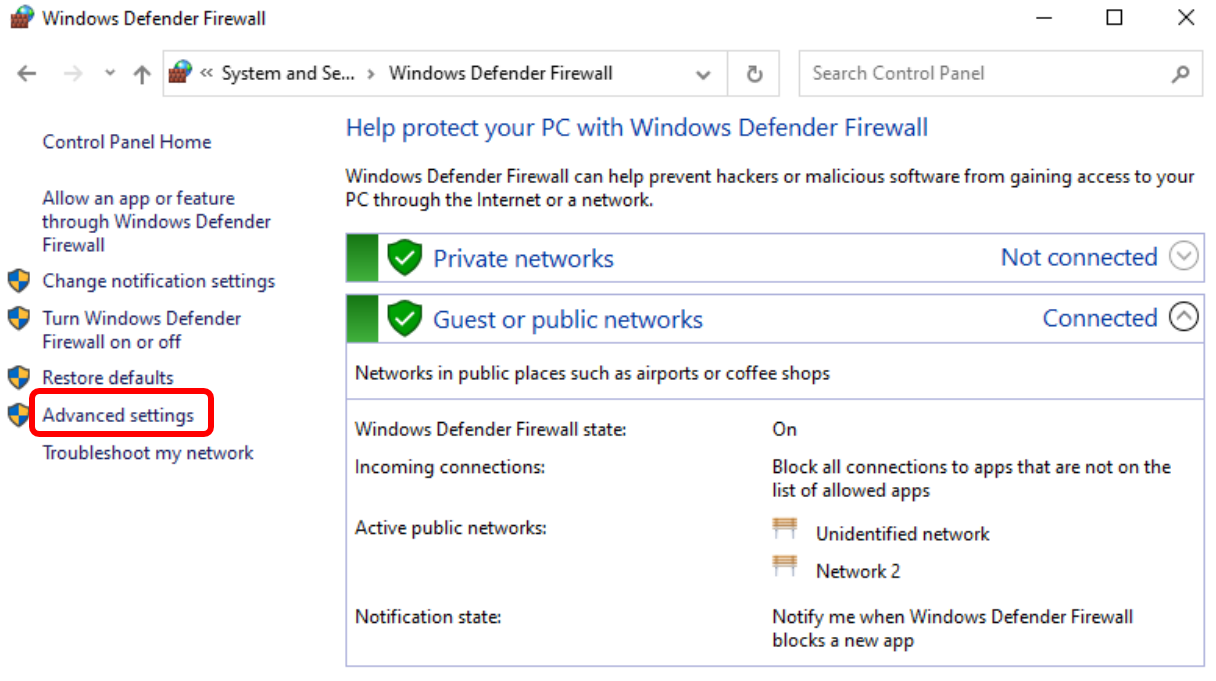This screenshot has height=681, width=1216.
Task: Open address bar history dropdown
Action: point(704,74)
